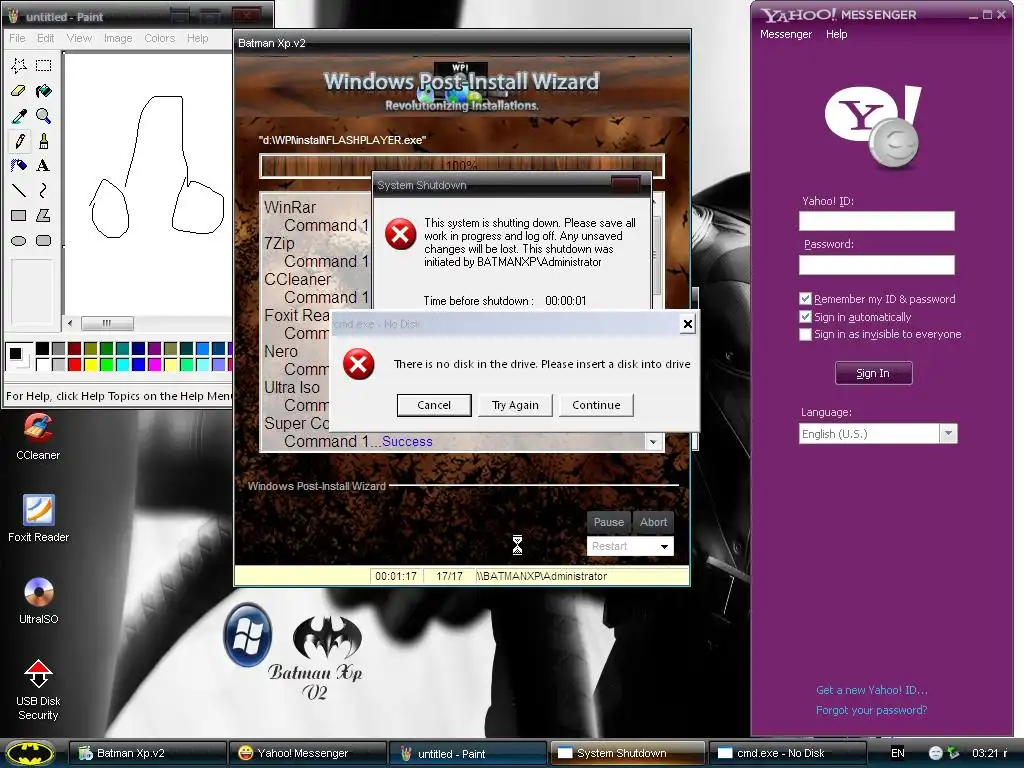Pick the yellow swatch in Paint palette

(91, 364)
